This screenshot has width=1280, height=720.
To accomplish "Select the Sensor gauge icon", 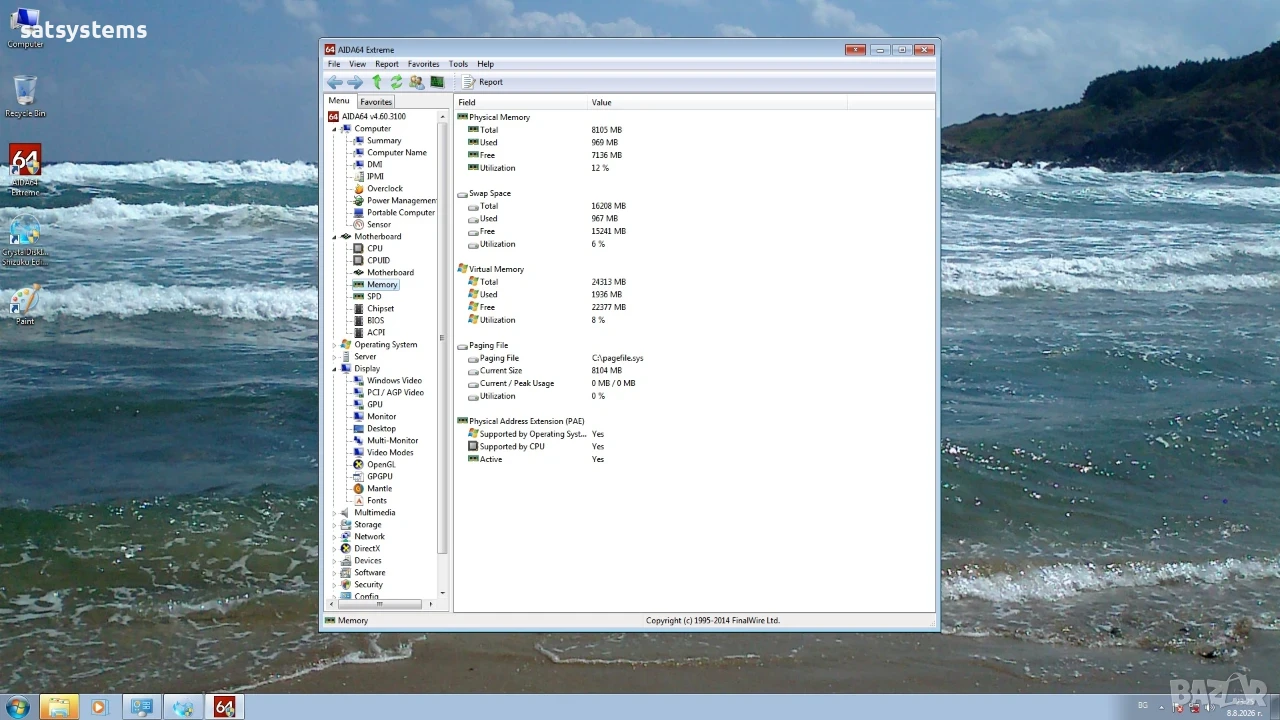I will 359,225.
